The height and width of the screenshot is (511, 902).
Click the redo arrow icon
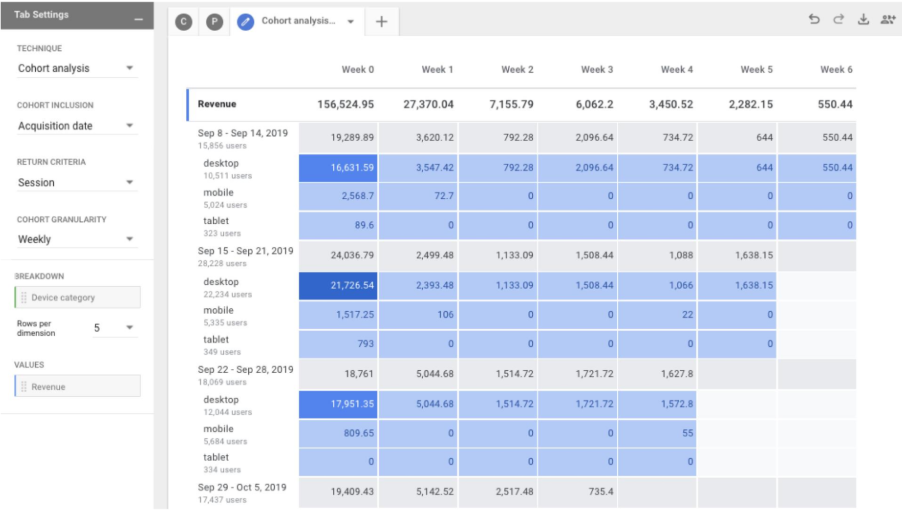[838, 20]
